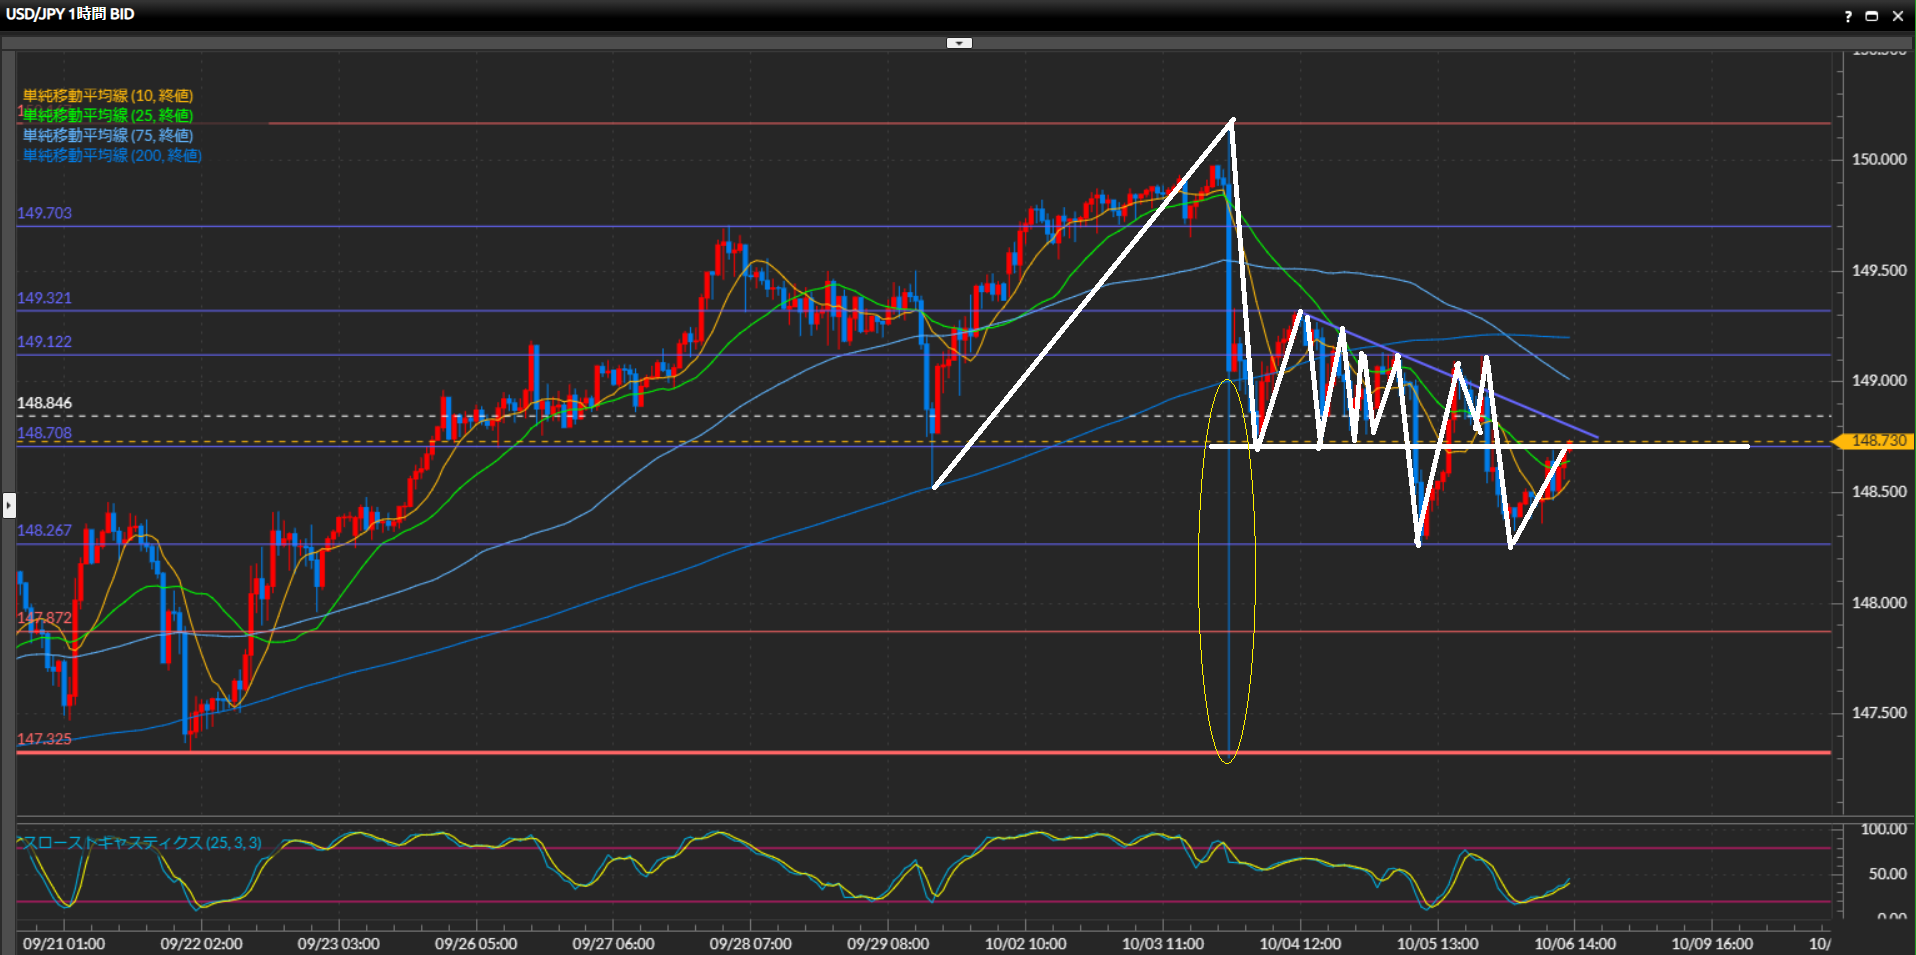Screen dimensions: 1916x955
Task: Click the 150.000 price axis label
Action: coord(1878,159)
